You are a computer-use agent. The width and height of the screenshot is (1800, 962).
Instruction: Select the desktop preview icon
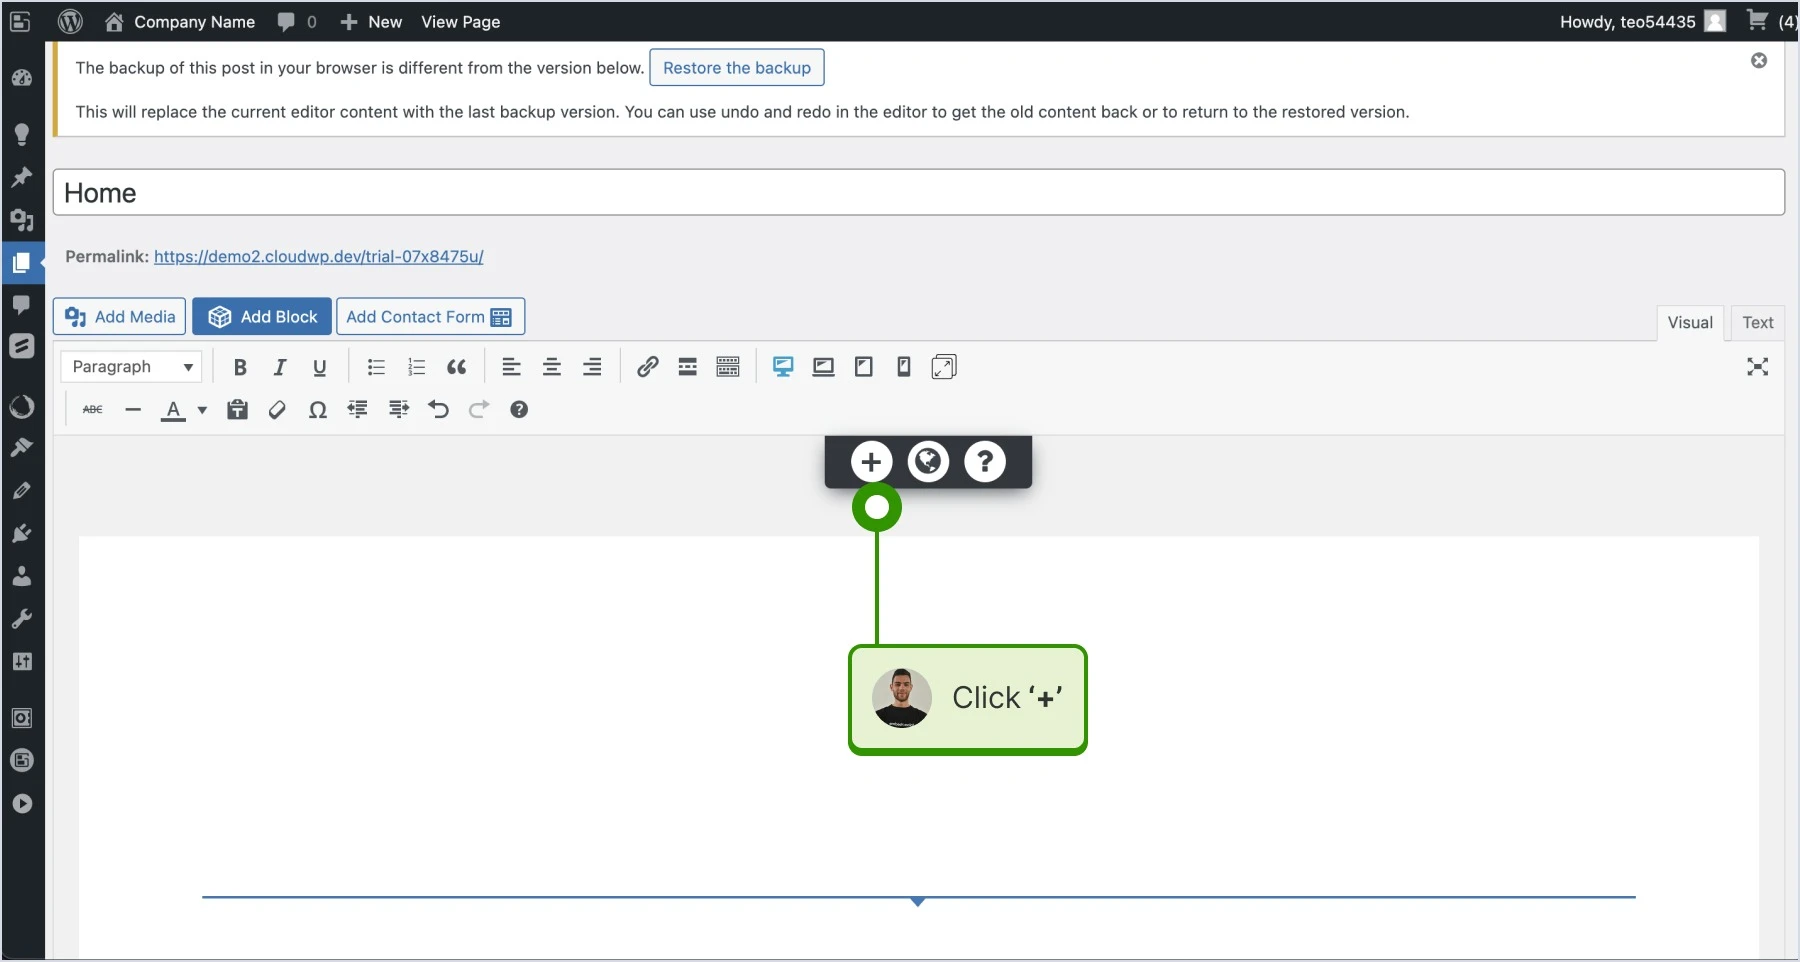coord(783,367)
